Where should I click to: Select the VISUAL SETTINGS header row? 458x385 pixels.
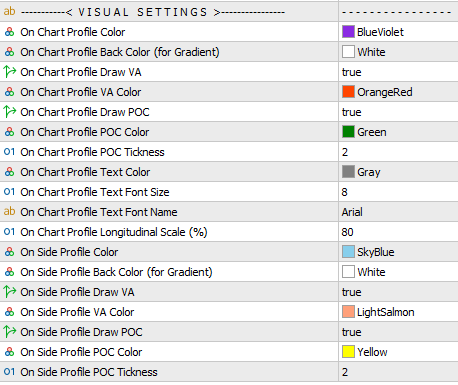[x=229, y=12]
